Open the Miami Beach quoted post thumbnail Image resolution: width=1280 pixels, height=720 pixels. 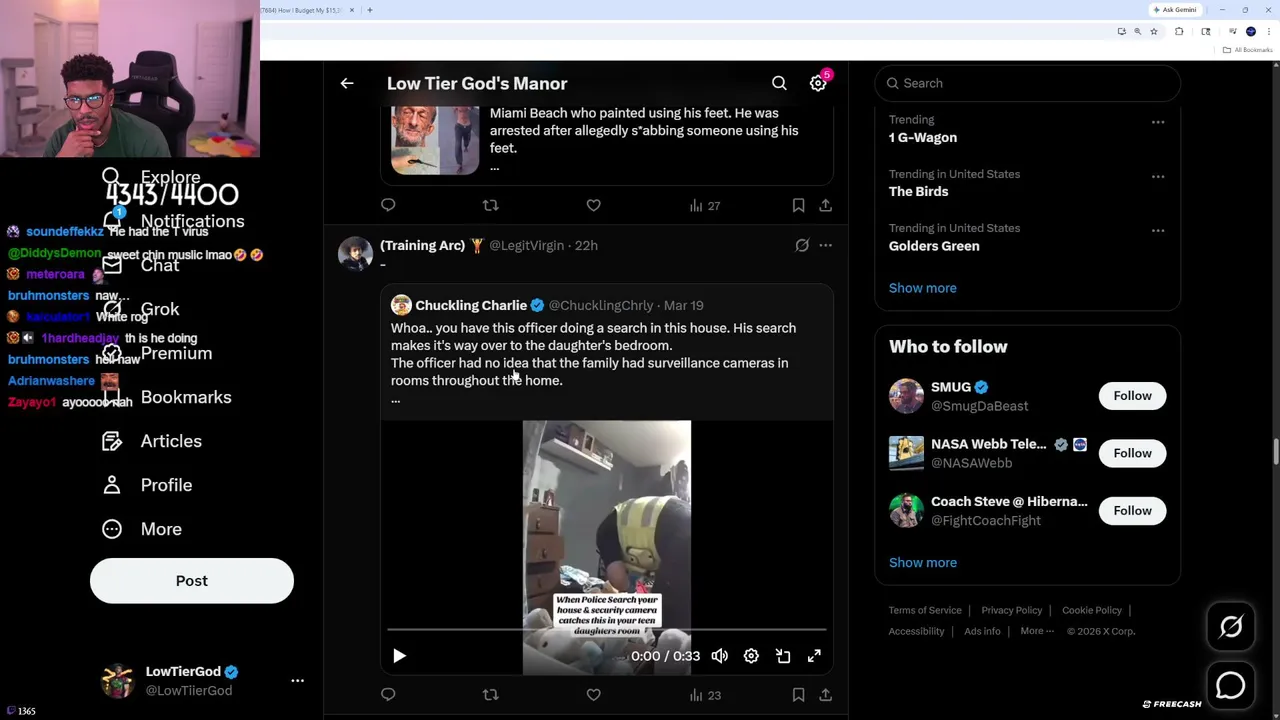[x=435, y=139]
